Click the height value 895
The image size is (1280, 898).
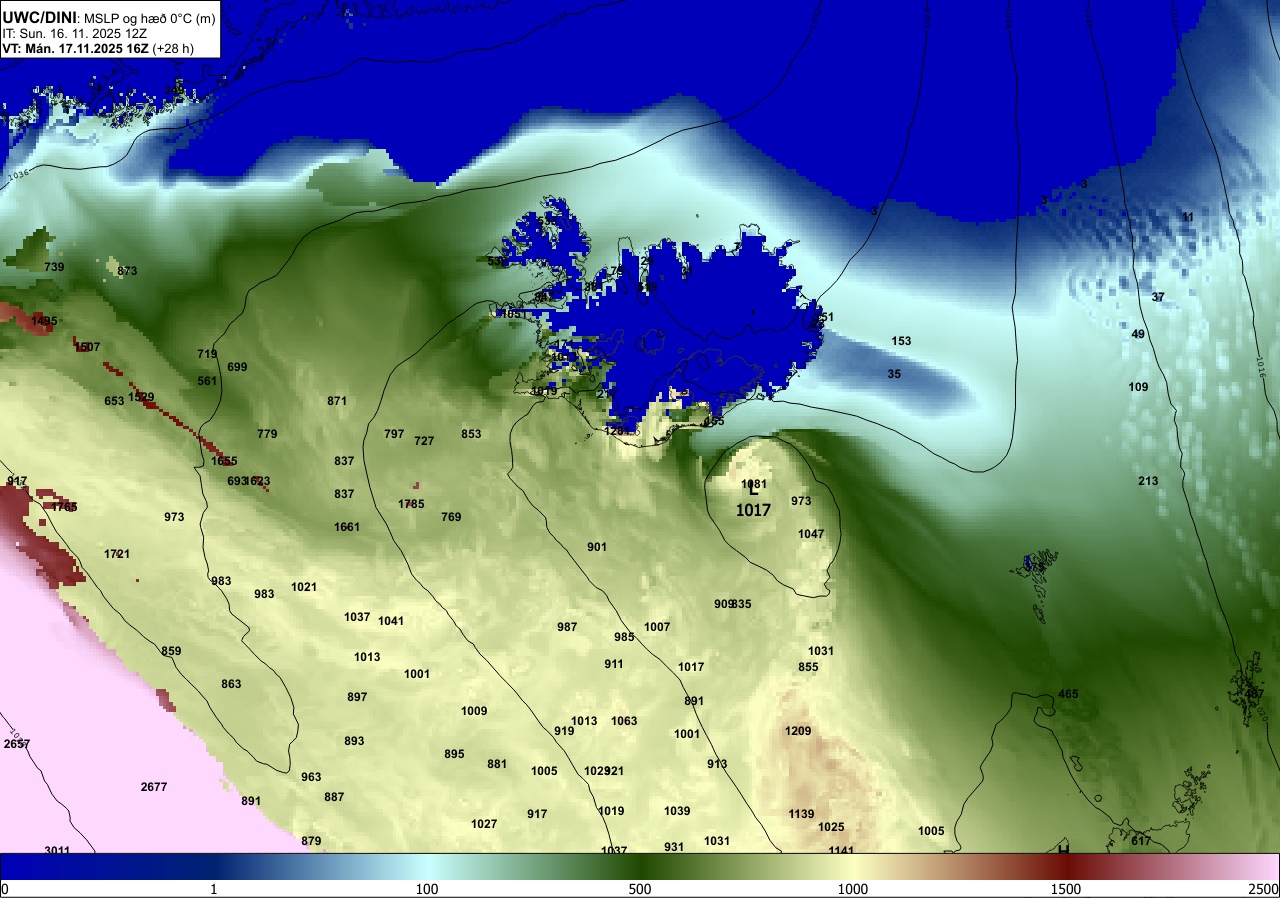454,754
